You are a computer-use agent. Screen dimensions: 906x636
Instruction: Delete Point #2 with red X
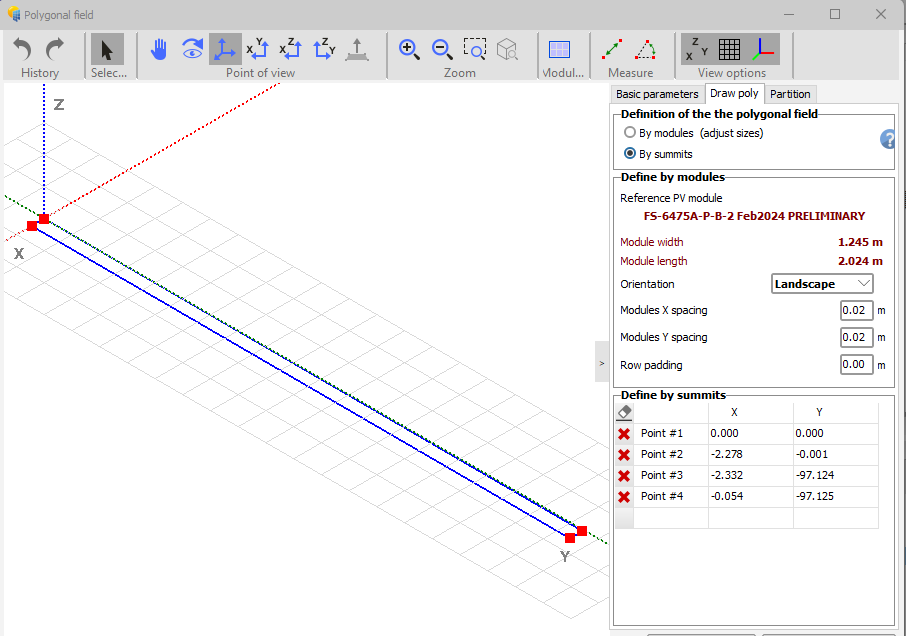point(624,455)
